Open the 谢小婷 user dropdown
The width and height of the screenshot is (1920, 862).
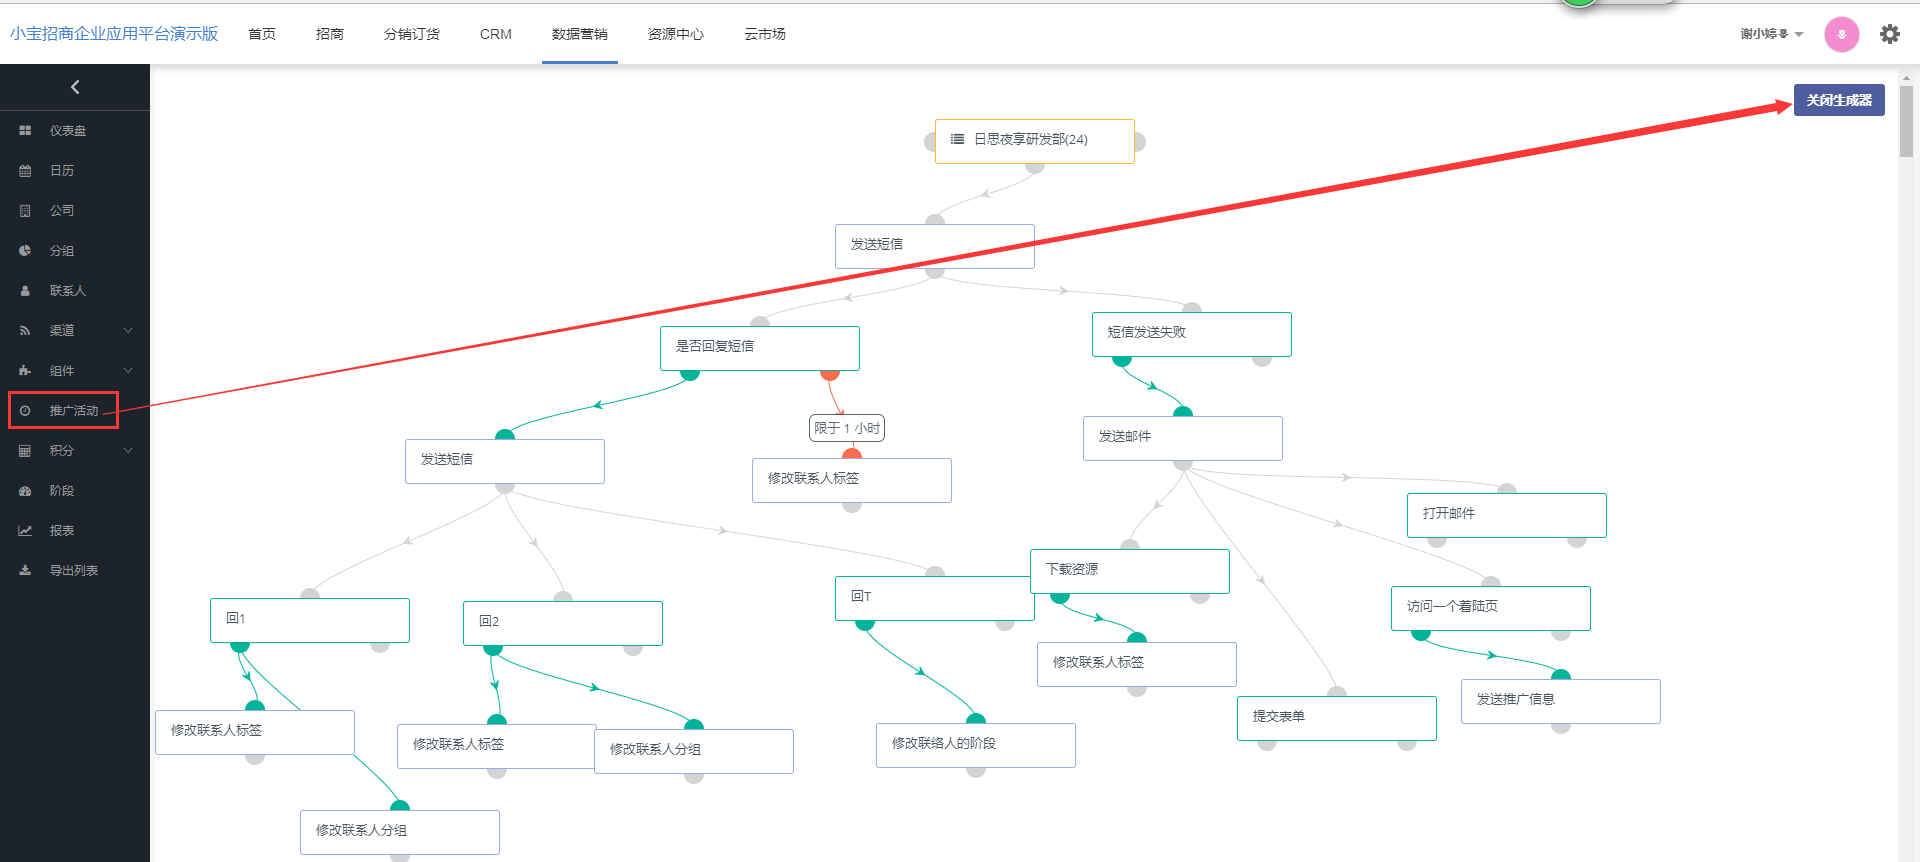click(x=1771, y=34)
